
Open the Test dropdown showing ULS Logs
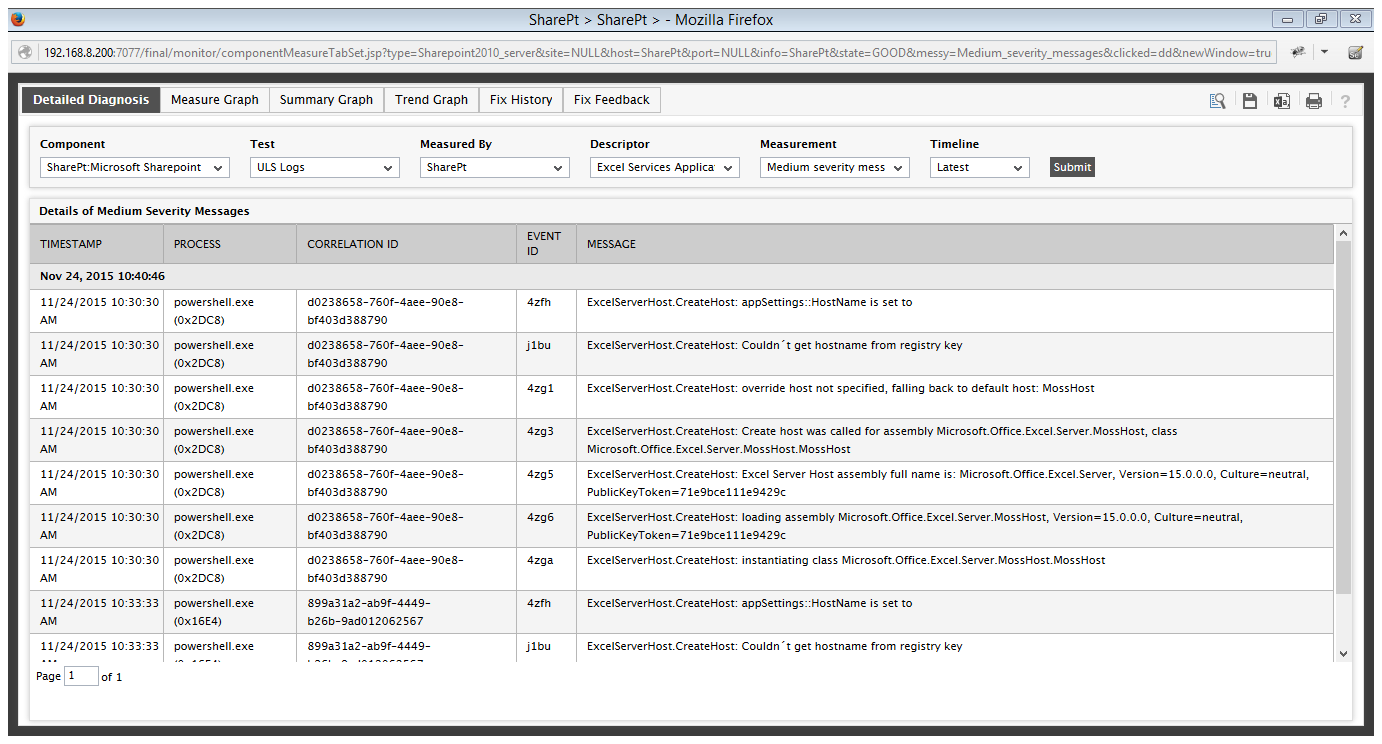[x=325, y=167]
